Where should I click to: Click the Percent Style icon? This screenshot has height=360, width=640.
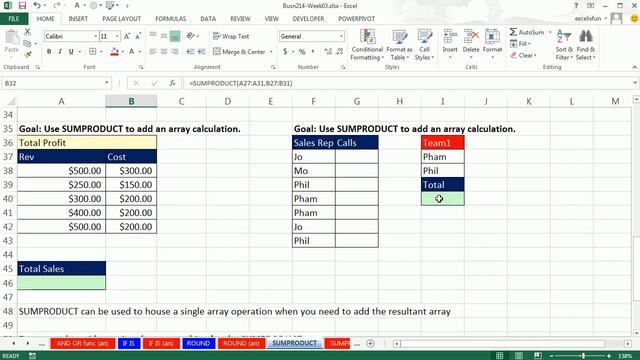point(302,52)
